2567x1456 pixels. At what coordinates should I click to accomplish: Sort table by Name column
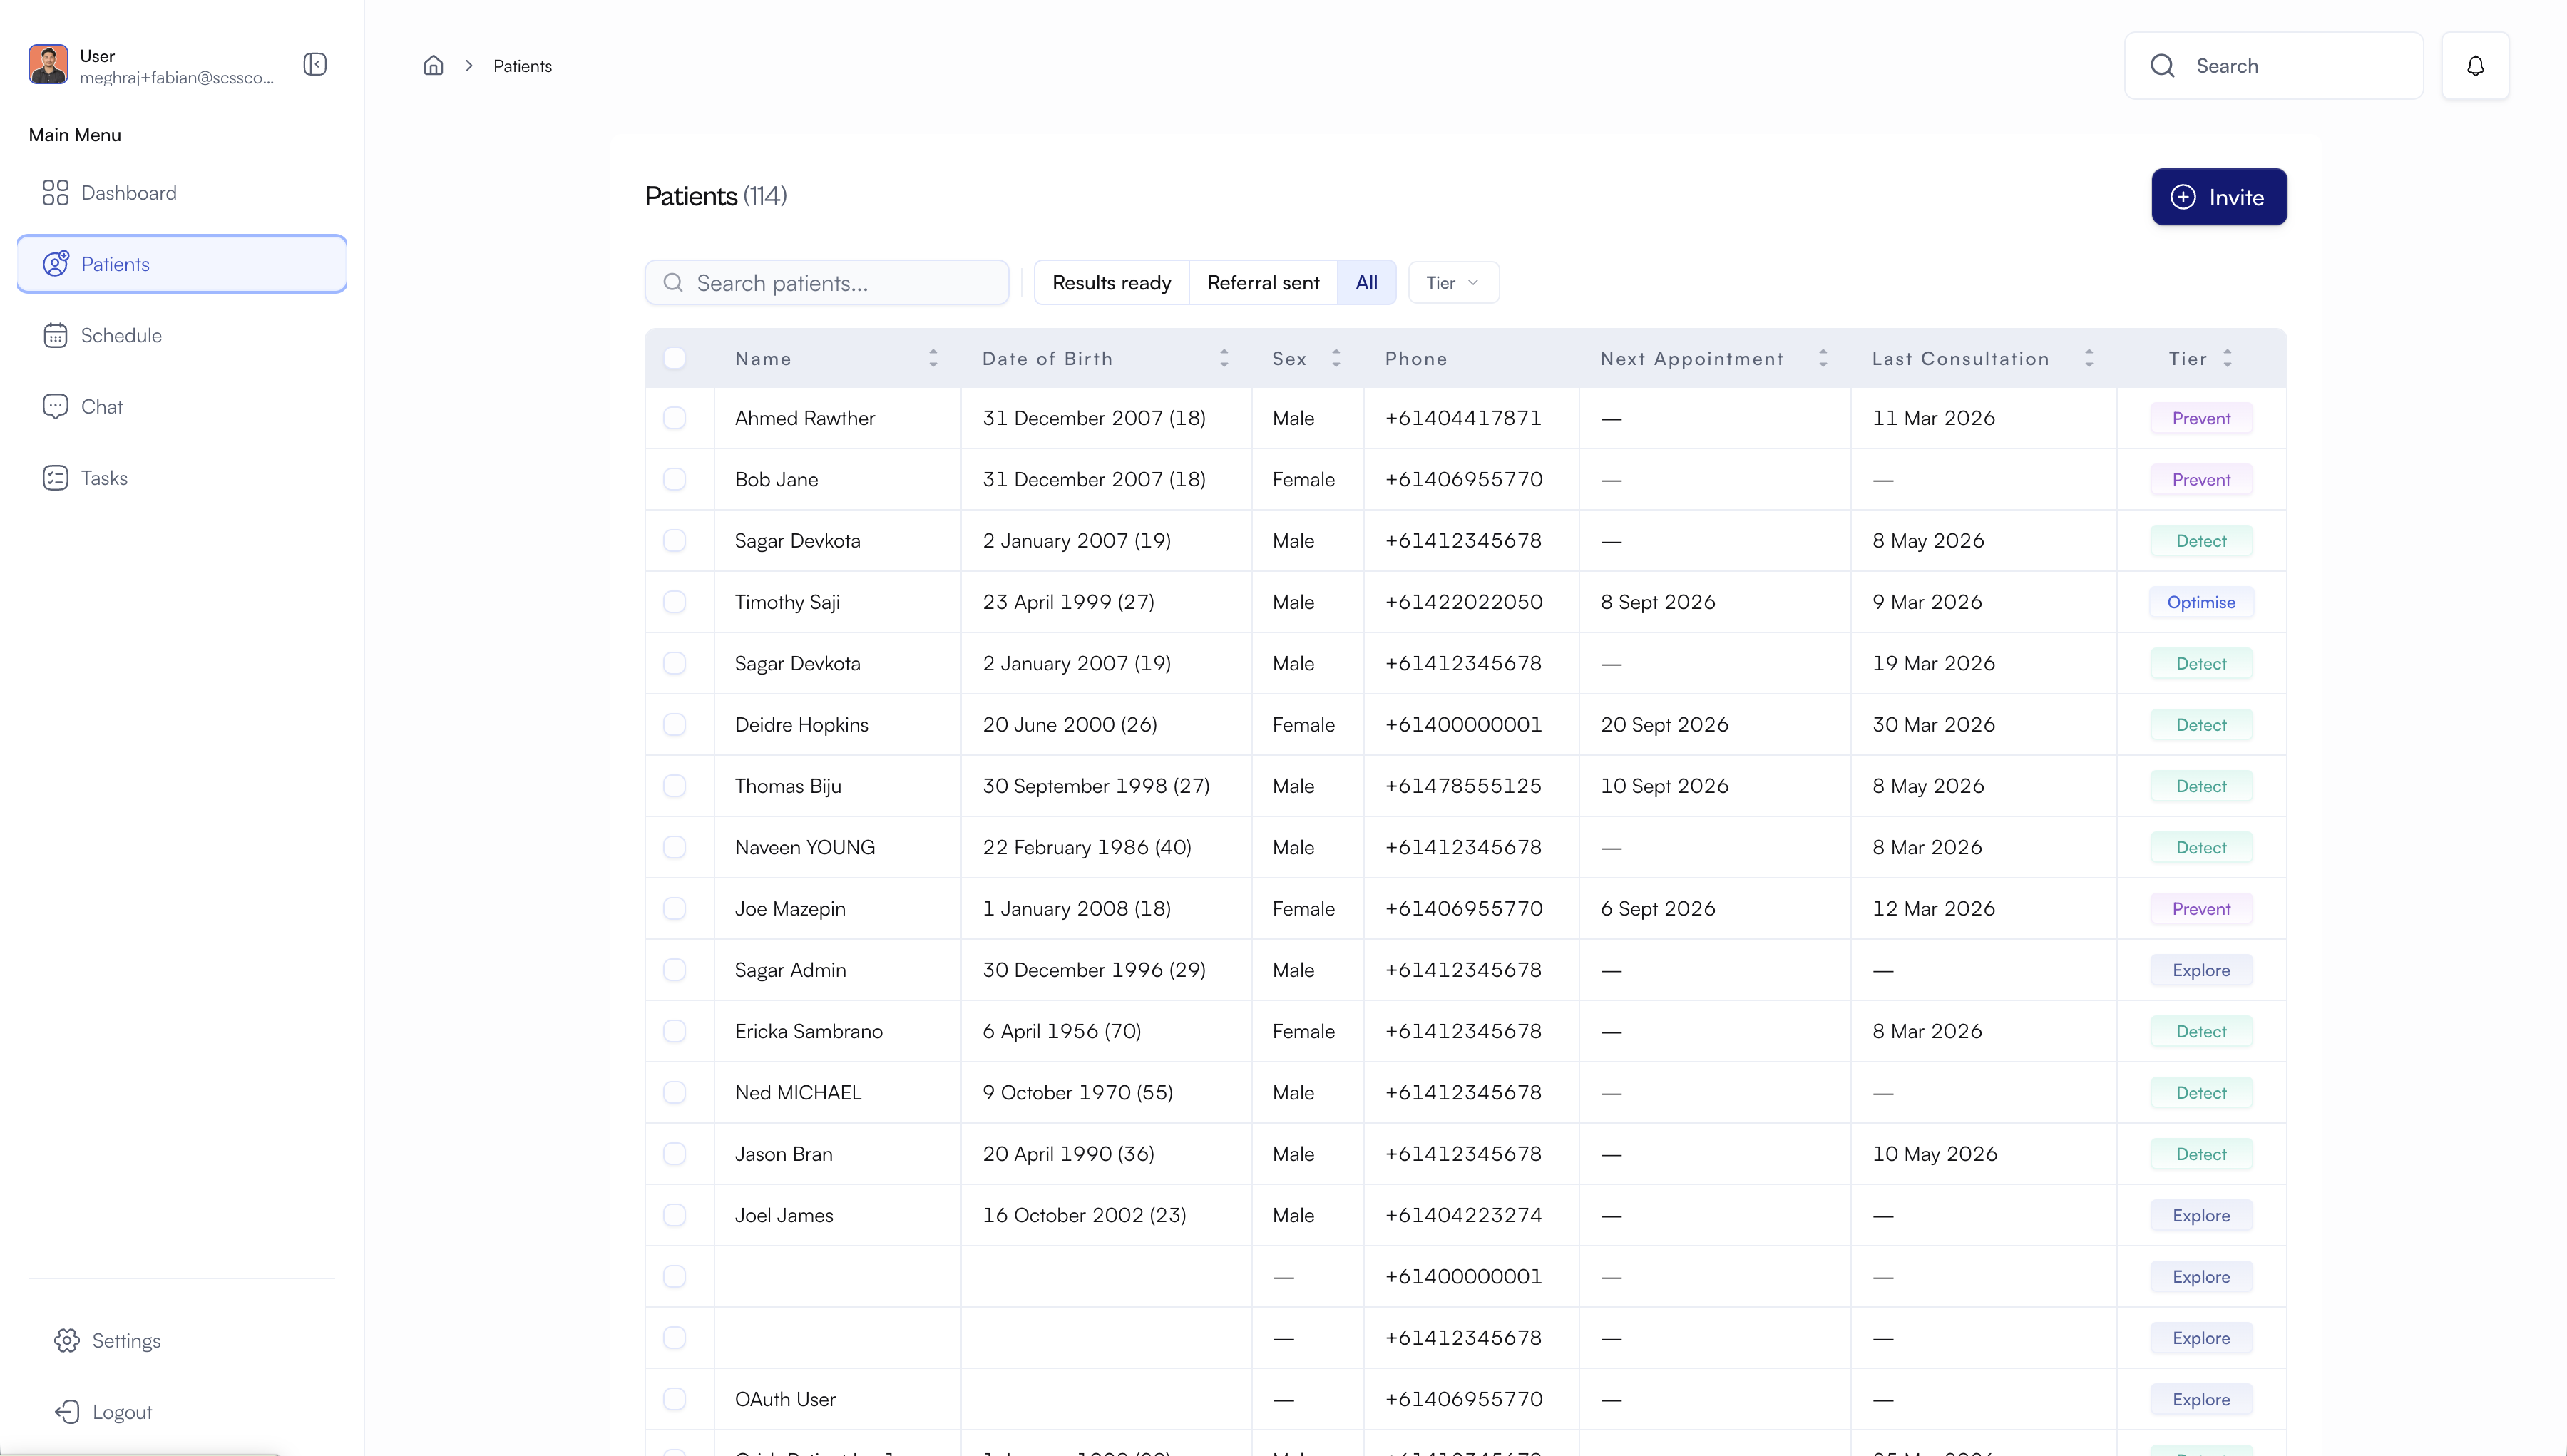[933, 358]
